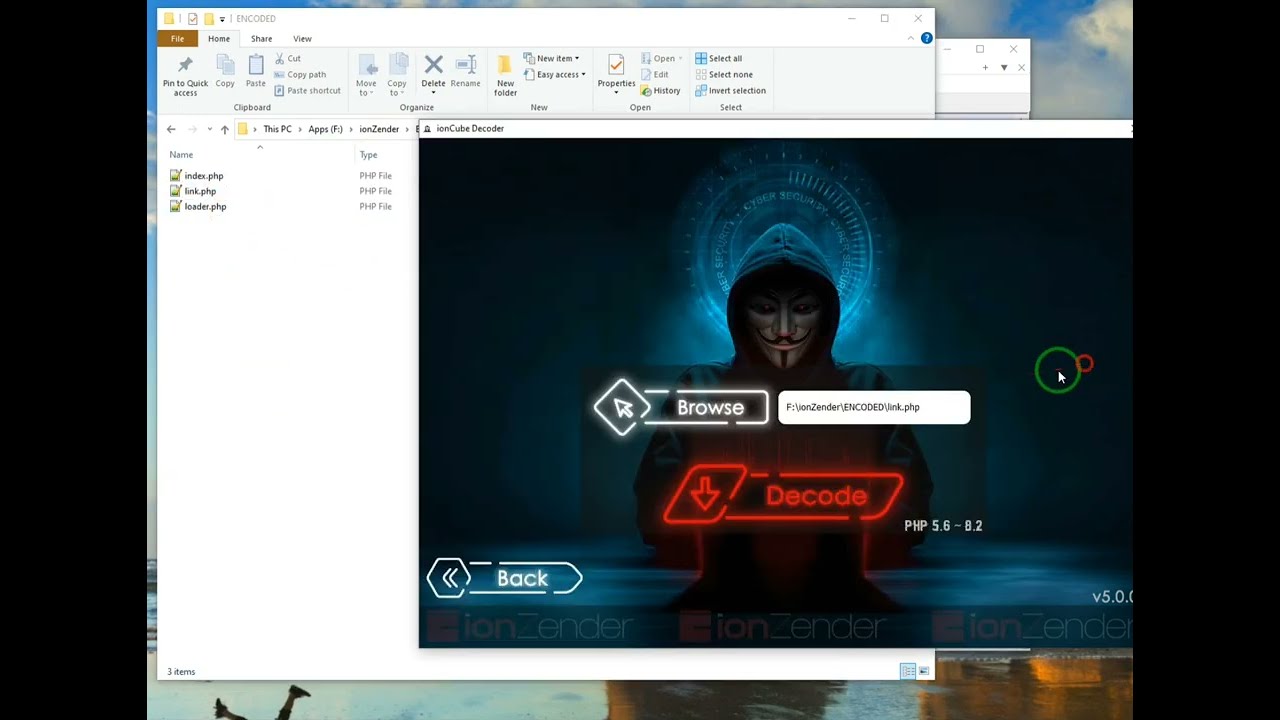The width and height of the screenshot is (1280, 720).
Task: Switch to the Share ribbon tab
Action: tap(261, 39)
